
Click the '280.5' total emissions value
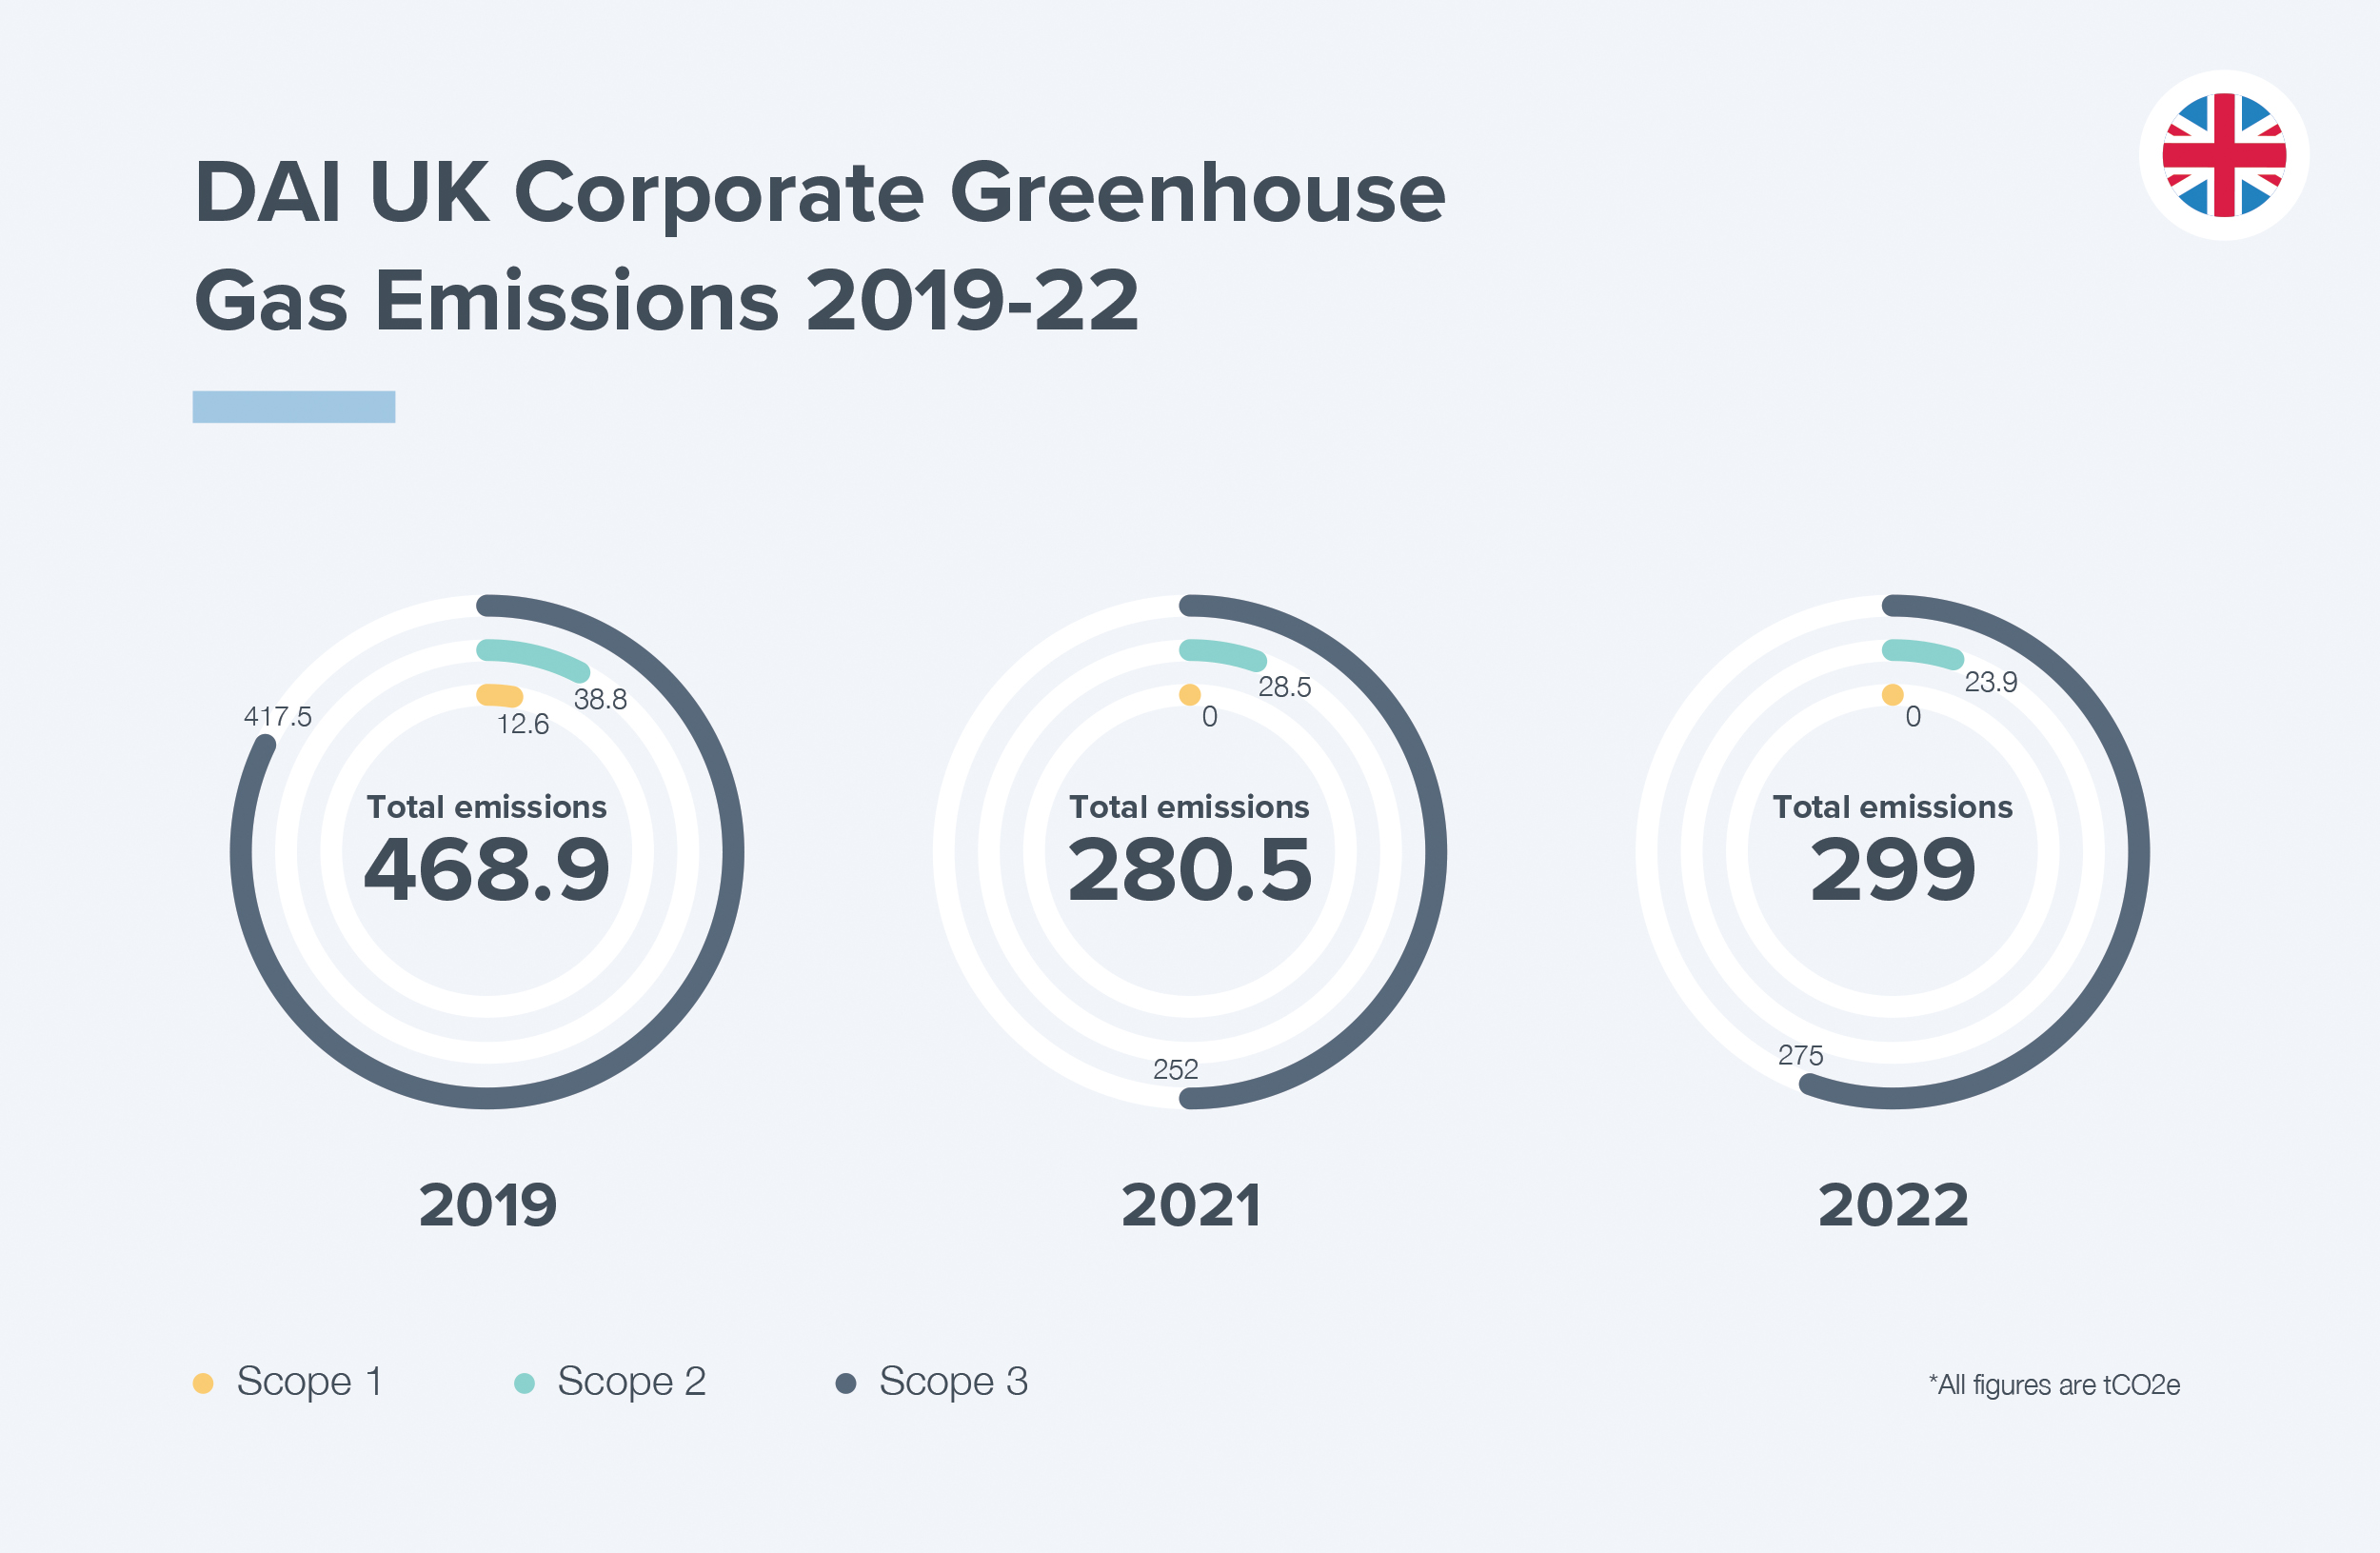(x=1190, y=869)
